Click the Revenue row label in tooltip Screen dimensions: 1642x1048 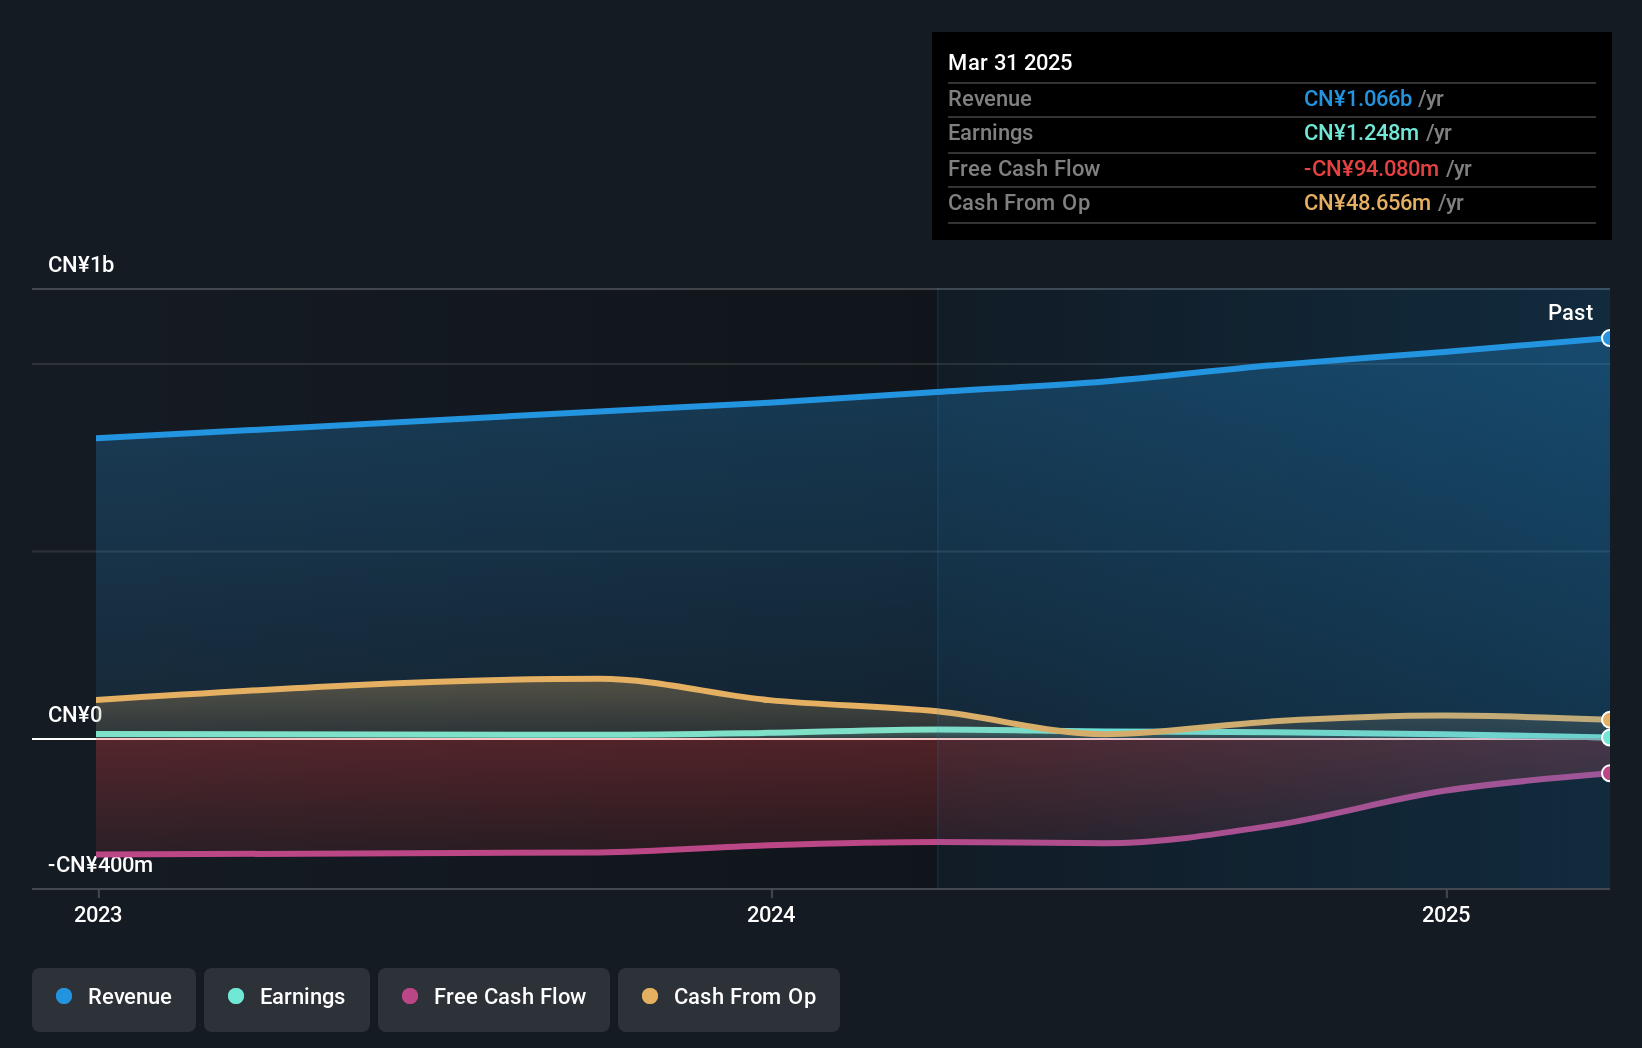click(989, 99)
